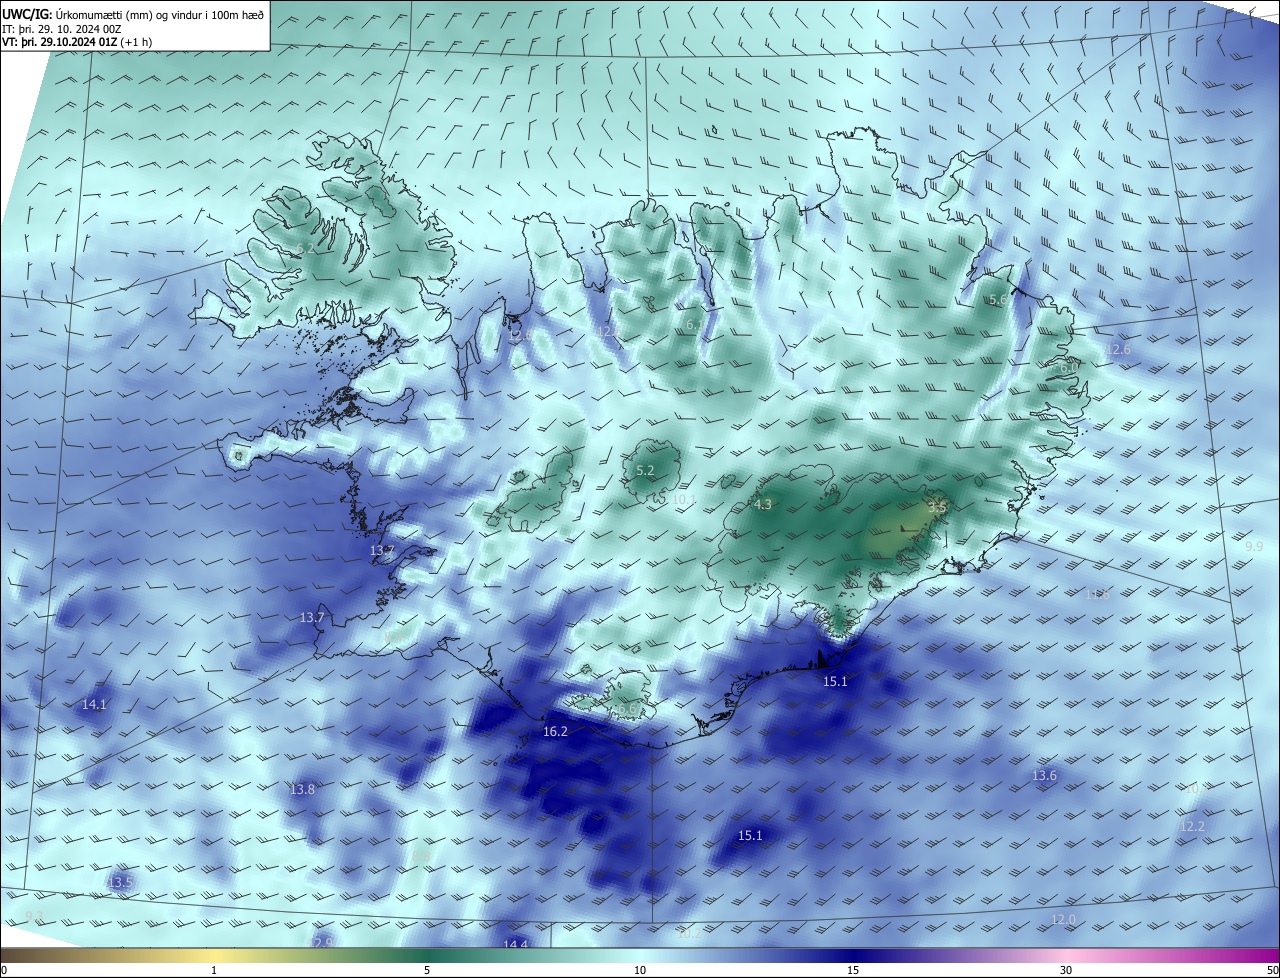Image resolution: width=1280 pixels, height=978 pixels.
Task: Click the 16.2 value on the south coast
Action: click(555, 731)
